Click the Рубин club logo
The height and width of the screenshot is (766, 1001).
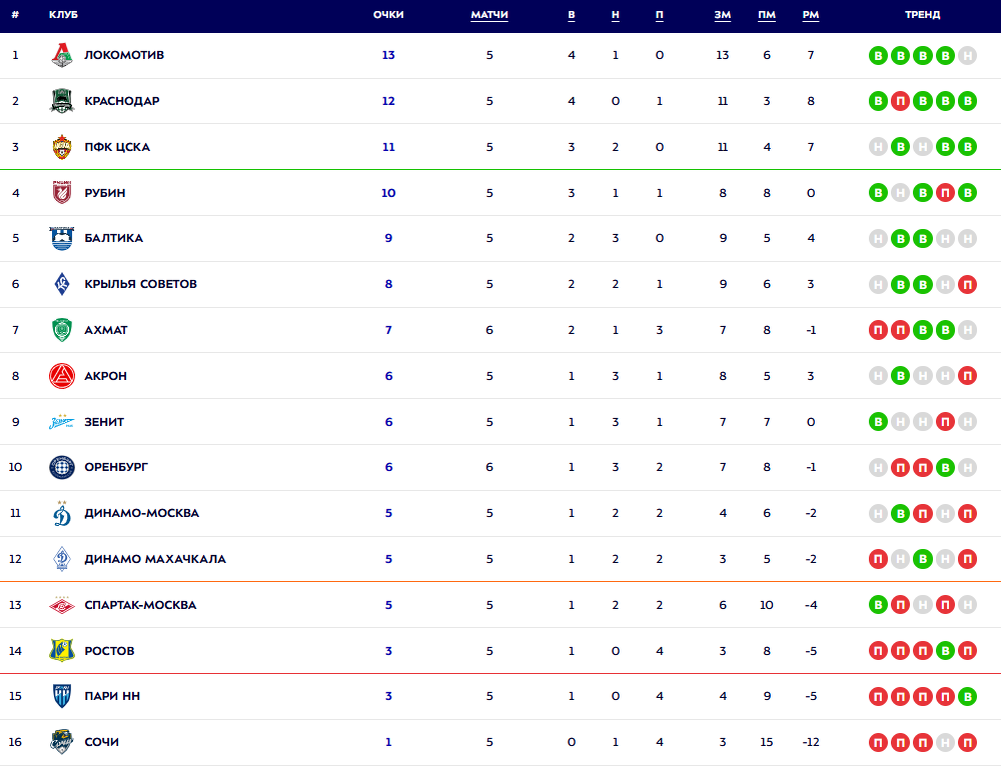point(62,193)
